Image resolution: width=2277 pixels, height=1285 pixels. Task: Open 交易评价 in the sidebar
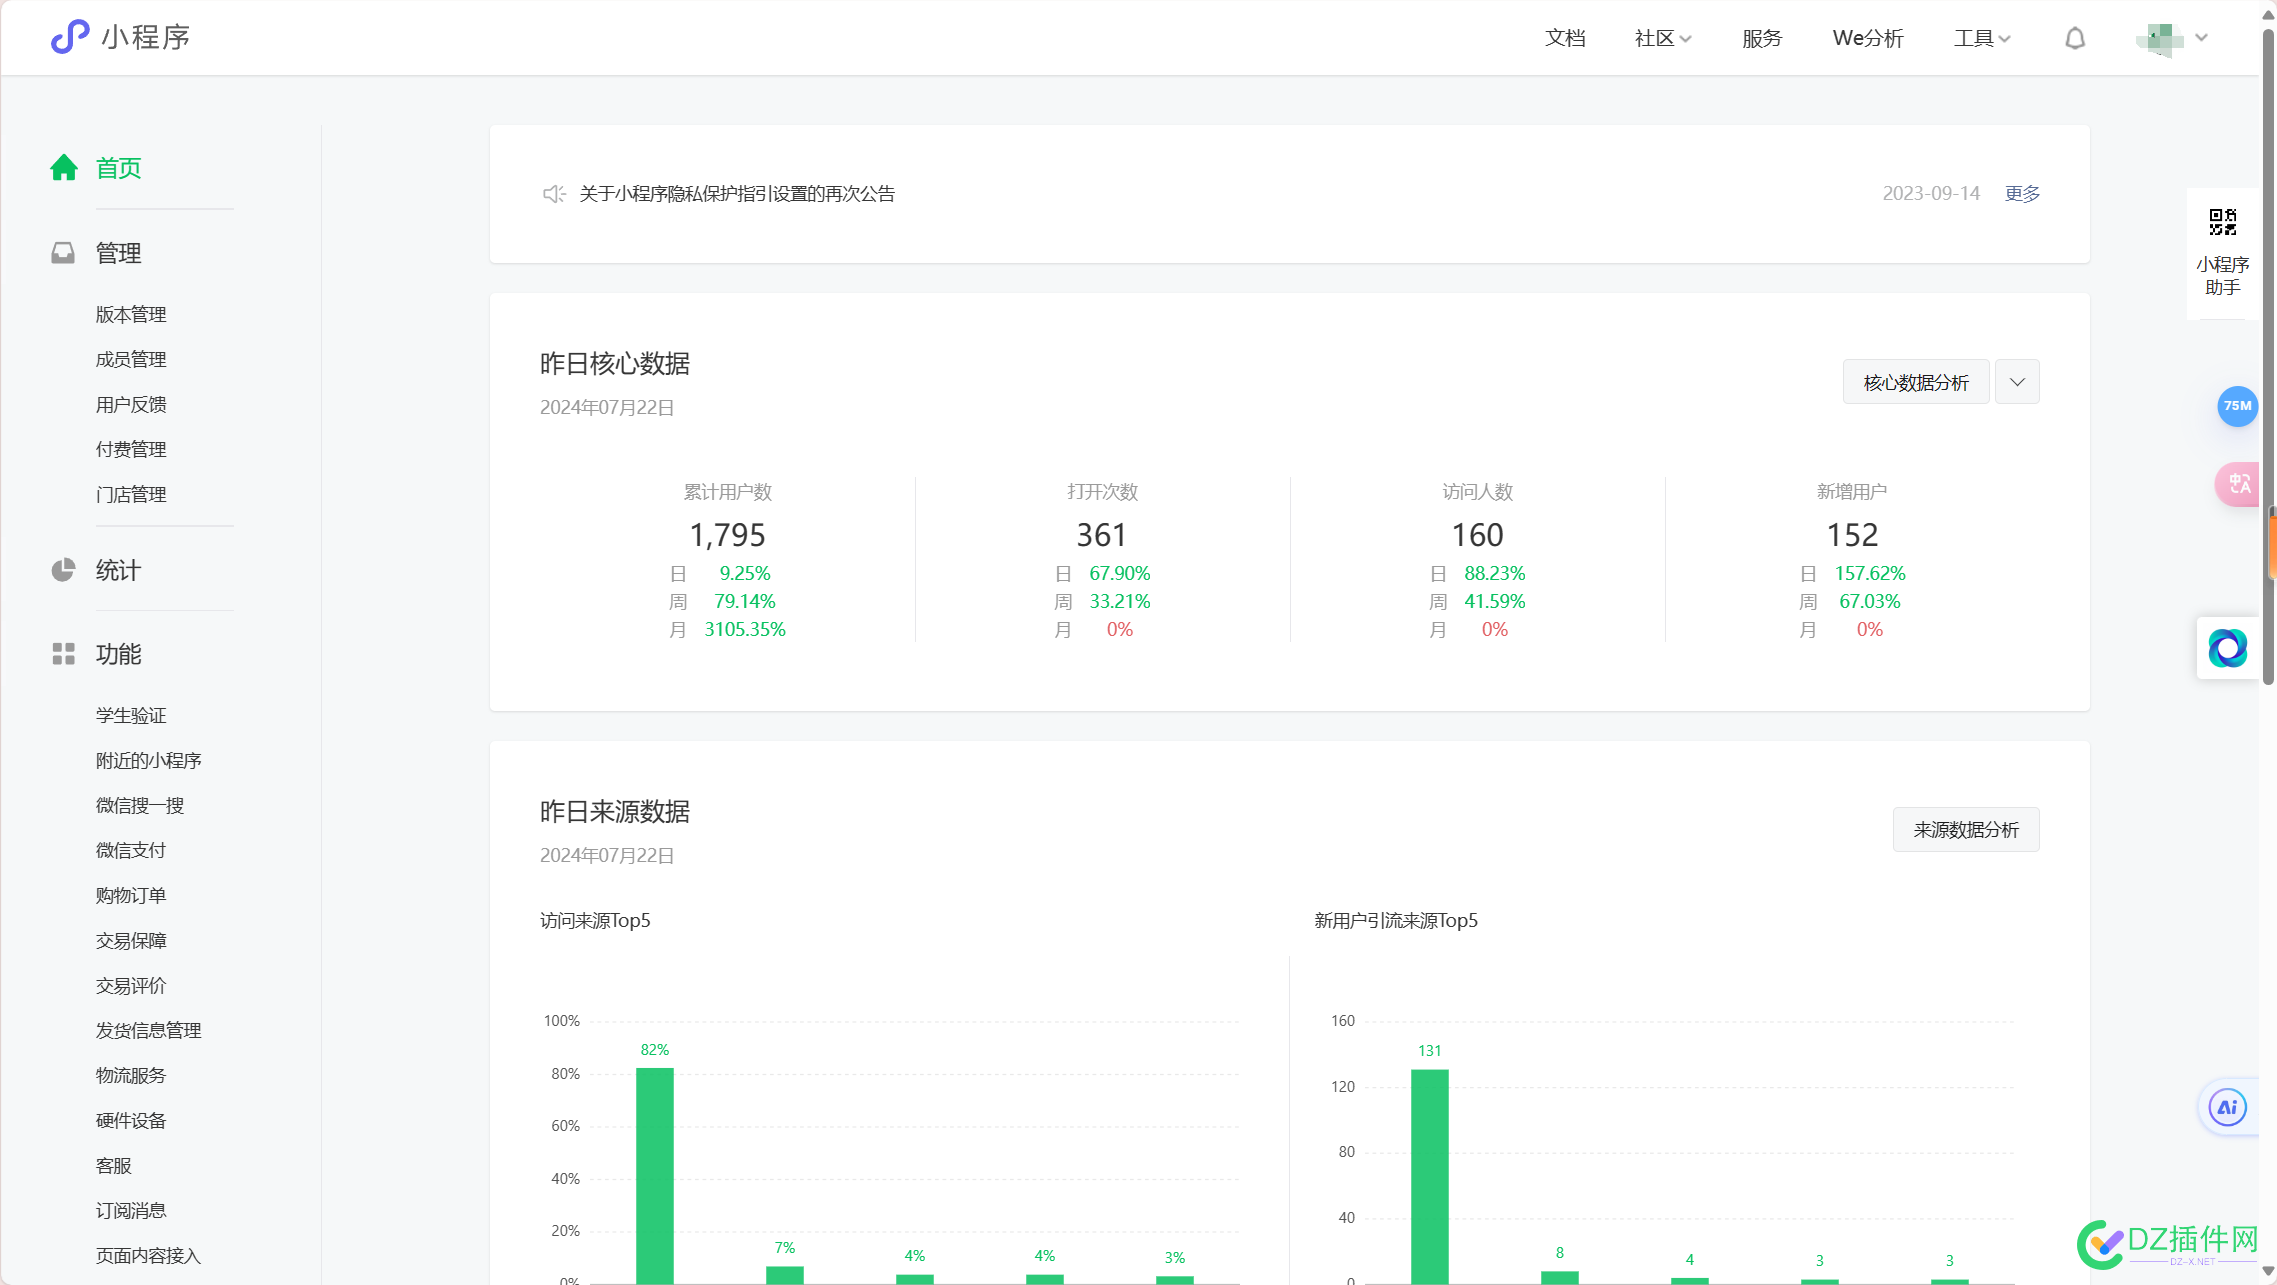click(x=131, y=985)
